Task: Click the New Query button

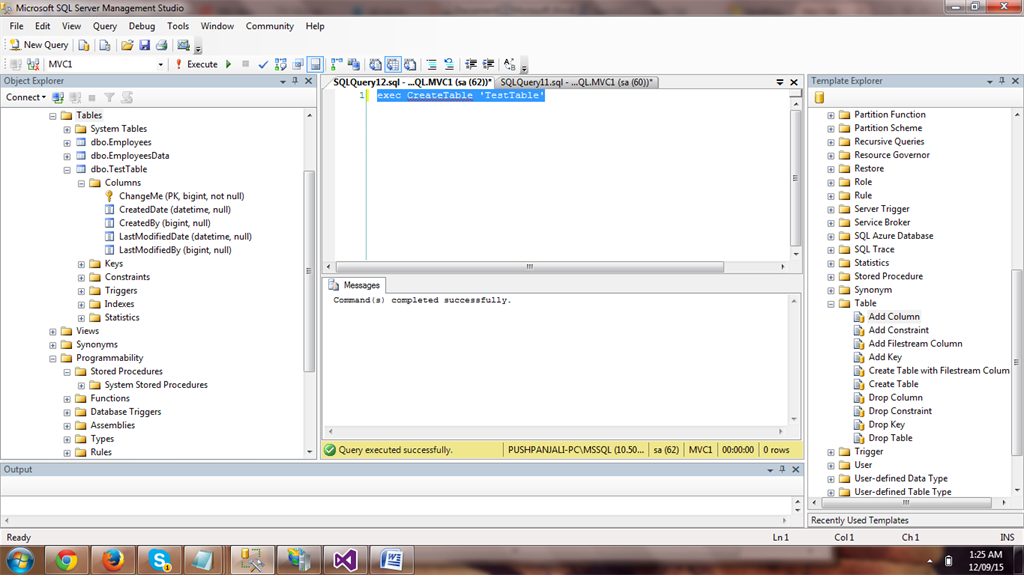Action: point(39,45)
